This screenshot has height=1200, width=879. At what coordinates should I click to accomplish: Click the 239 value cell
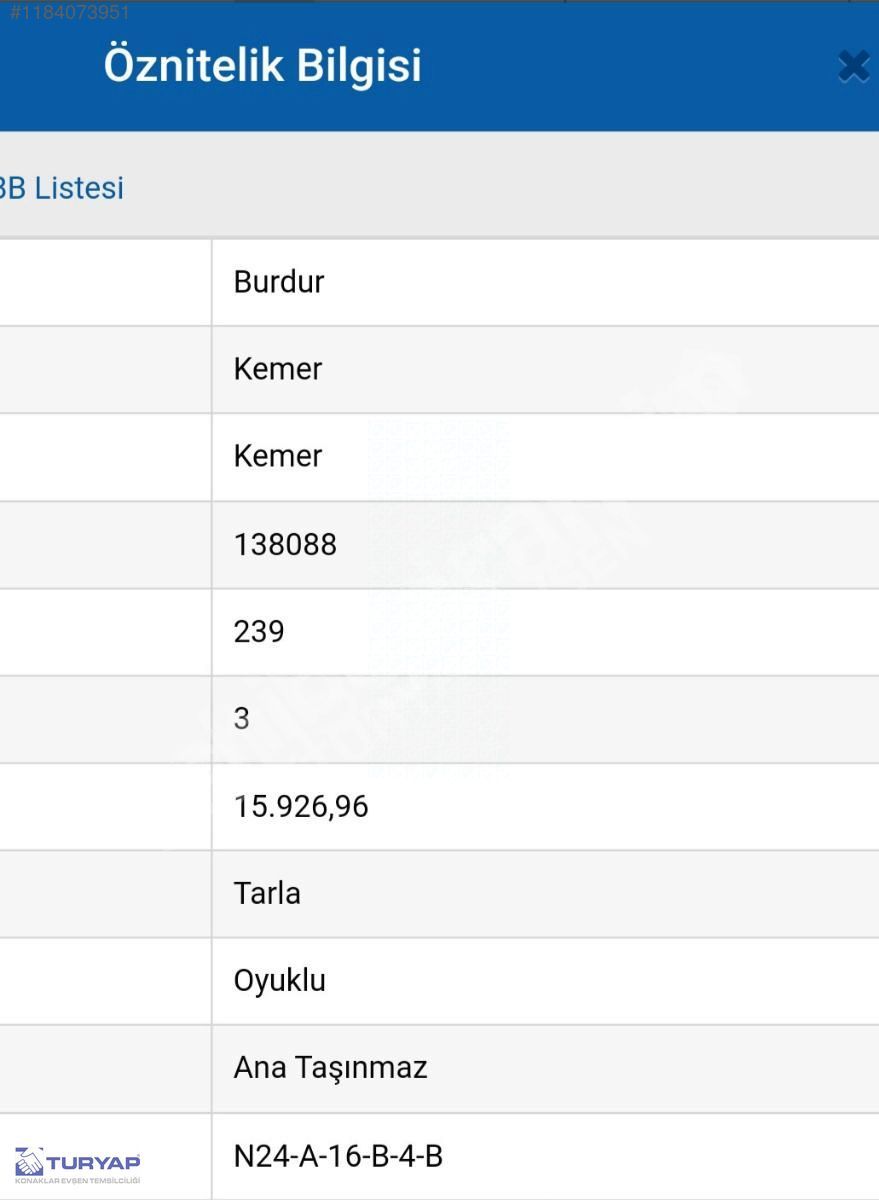tap(545, 631)
